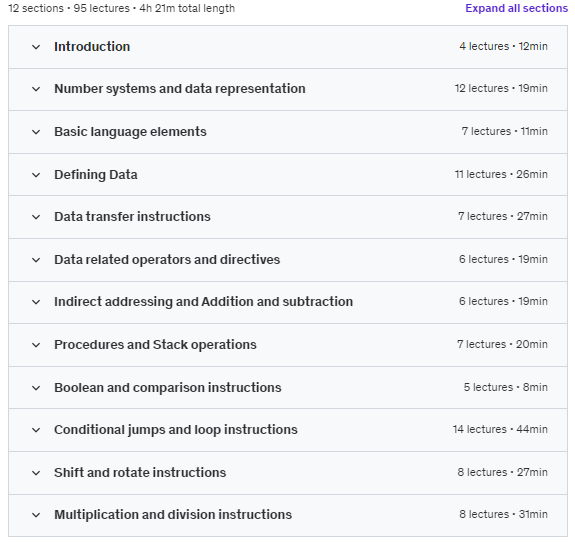
Task: Click '7 lectures • 27min' in Data transfer row
Action: point(503,216)
